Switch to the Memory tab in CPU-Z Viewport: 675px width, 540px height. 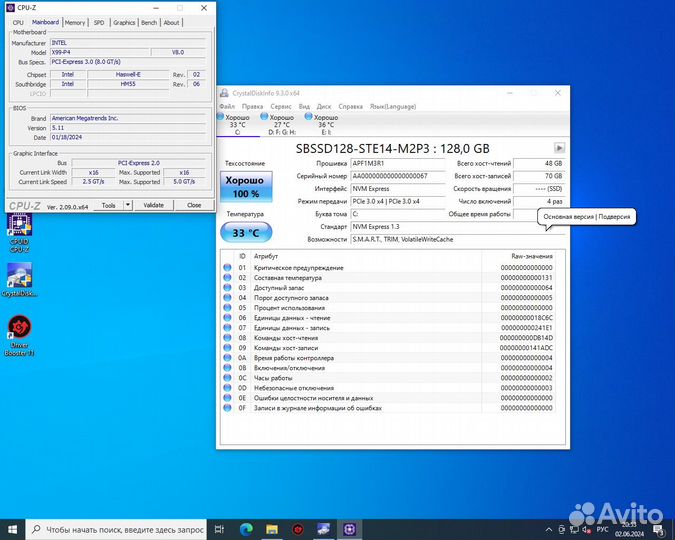click(x=75, y=22)
